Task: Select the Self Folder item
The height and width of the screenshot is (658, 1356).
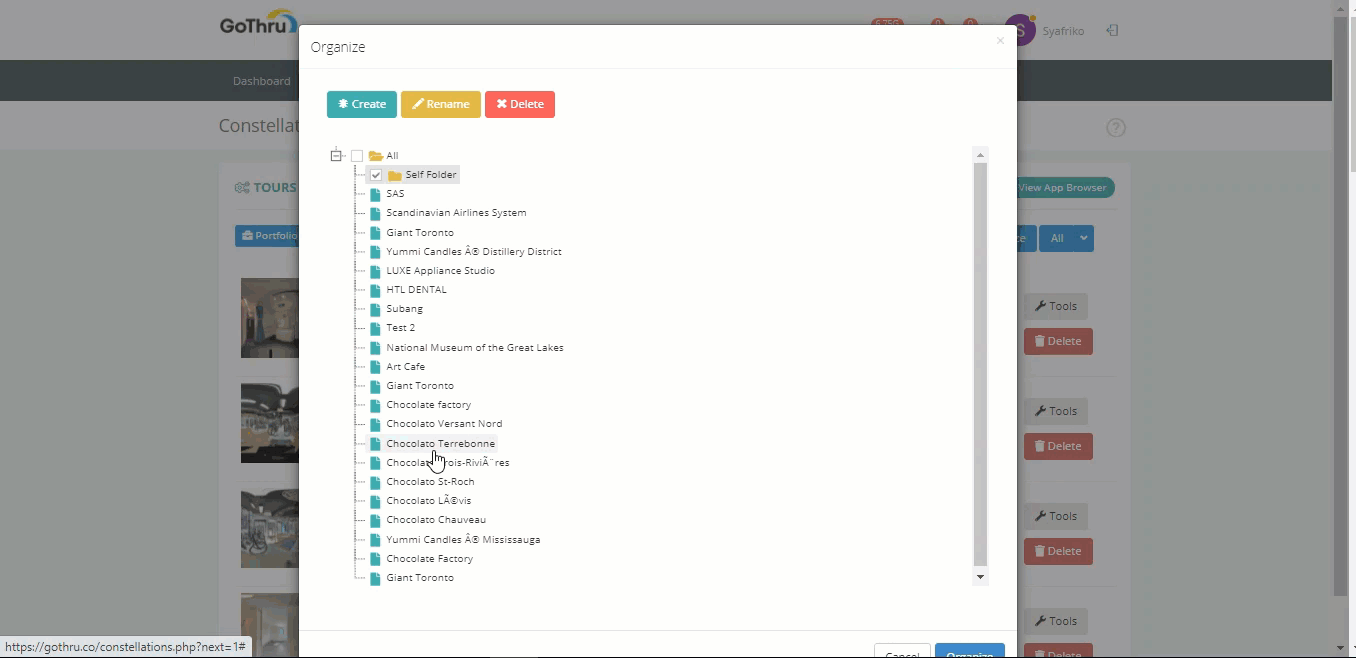Action: click(431, 175)
